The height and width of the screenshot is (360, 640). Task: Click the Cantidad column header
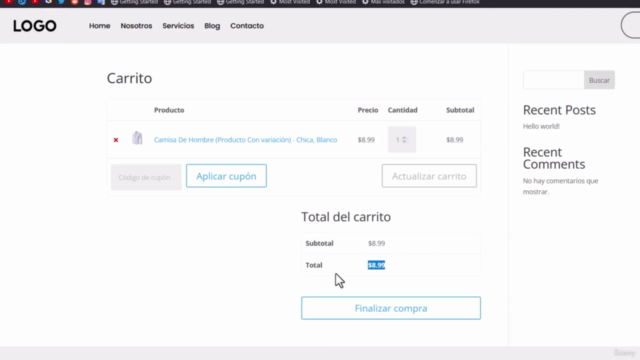click(x=402, y=110)
